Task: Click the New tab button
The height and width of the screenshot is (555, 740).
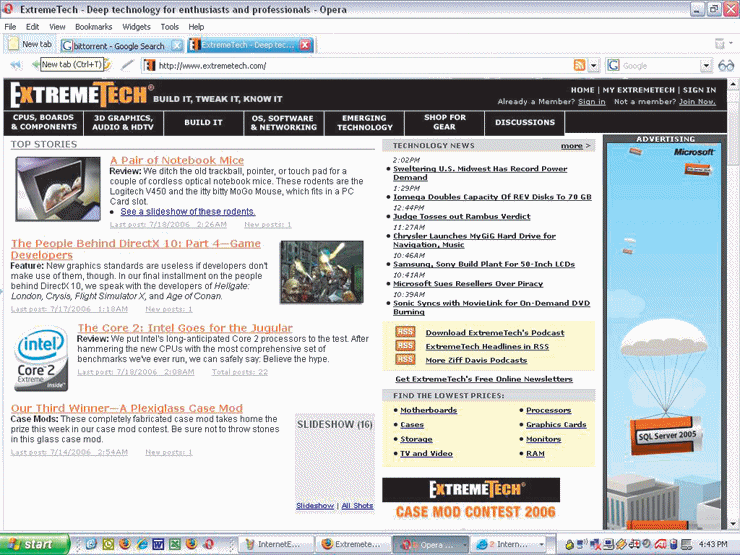Action: coord(31,44)
